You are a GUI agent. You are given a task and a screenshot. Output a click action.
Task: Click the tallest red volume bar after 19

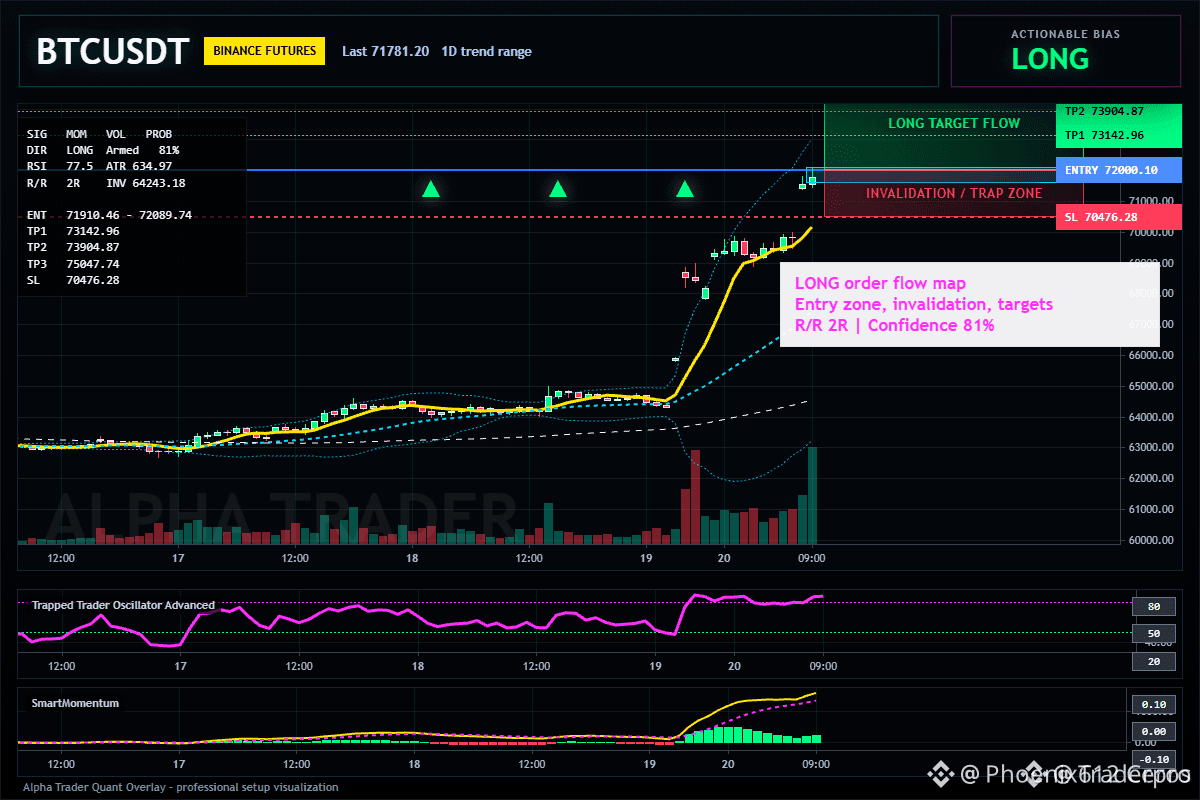[x=695, y=497]
